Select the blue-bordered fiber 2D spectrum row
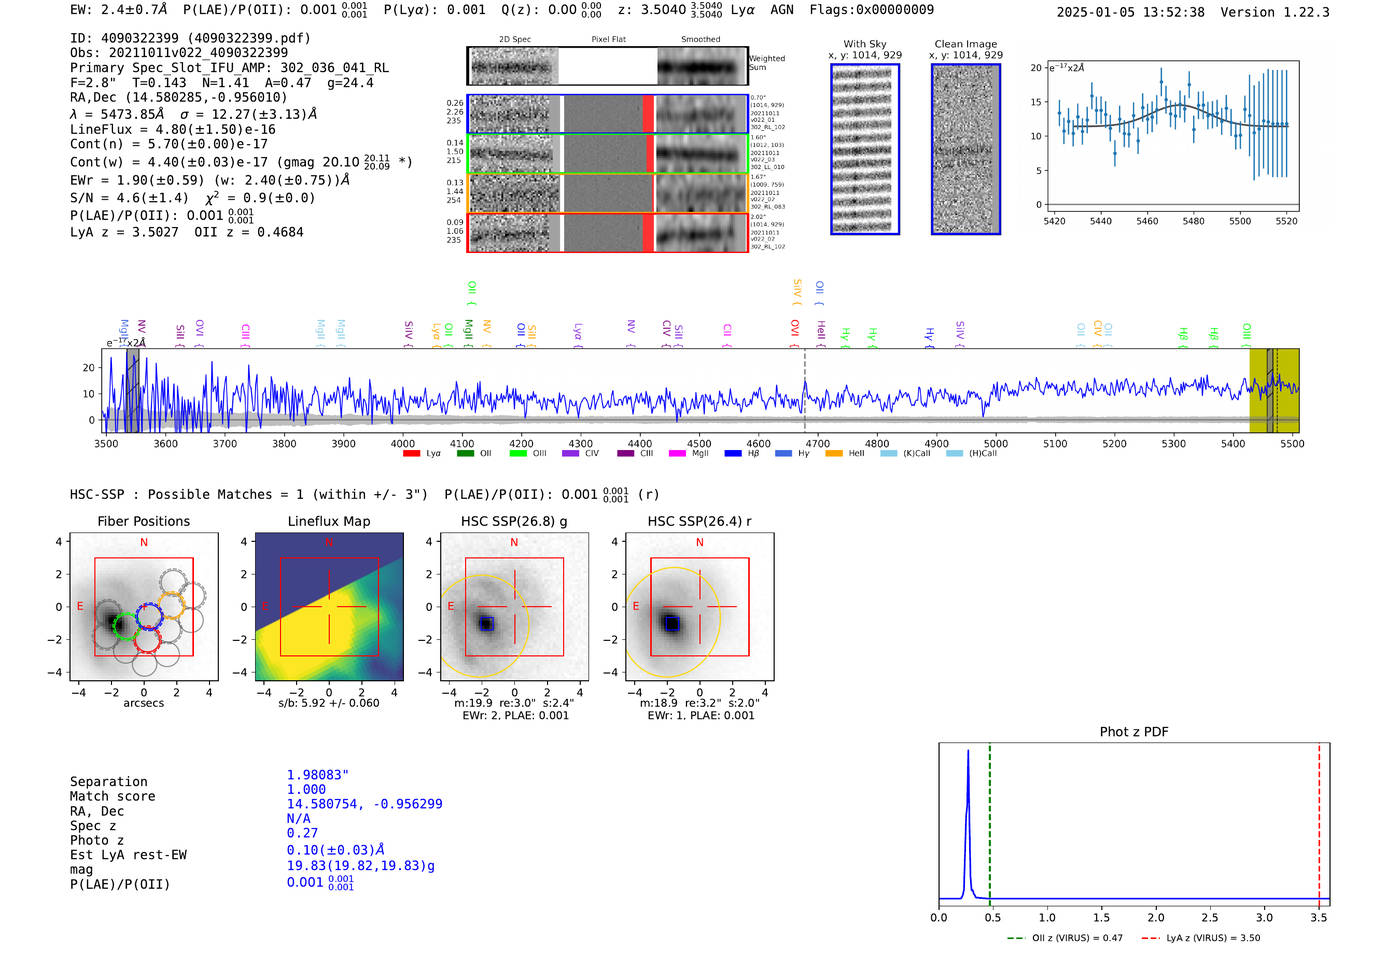The width and height of the screenshot is (1400, 953). 607,114
